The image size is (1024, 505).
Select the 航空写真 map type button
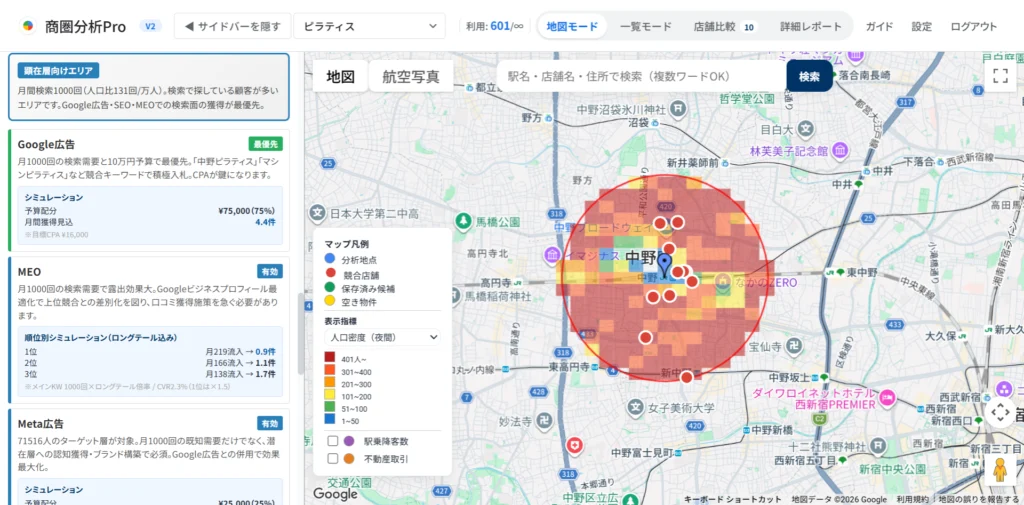click(x=411, y=76)
